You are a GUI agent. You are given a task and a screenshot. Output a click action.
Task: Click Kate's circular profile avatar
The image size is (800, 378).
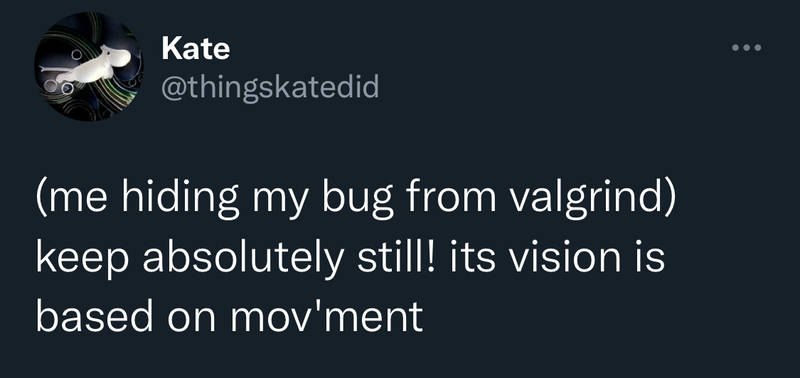89,66
